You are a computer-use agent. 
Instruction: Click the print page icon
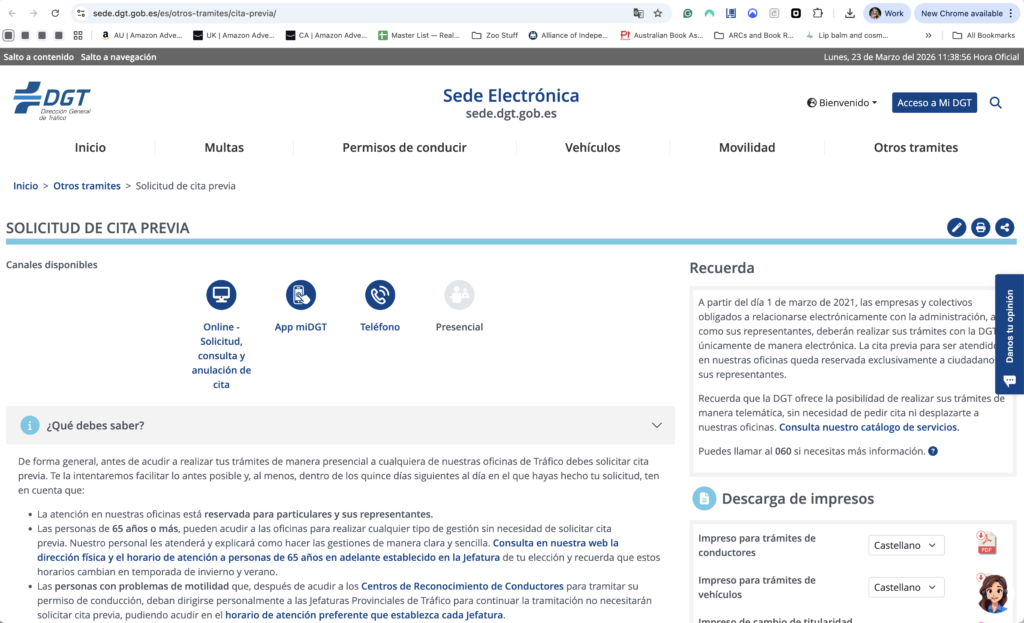[x=981, y=228]
